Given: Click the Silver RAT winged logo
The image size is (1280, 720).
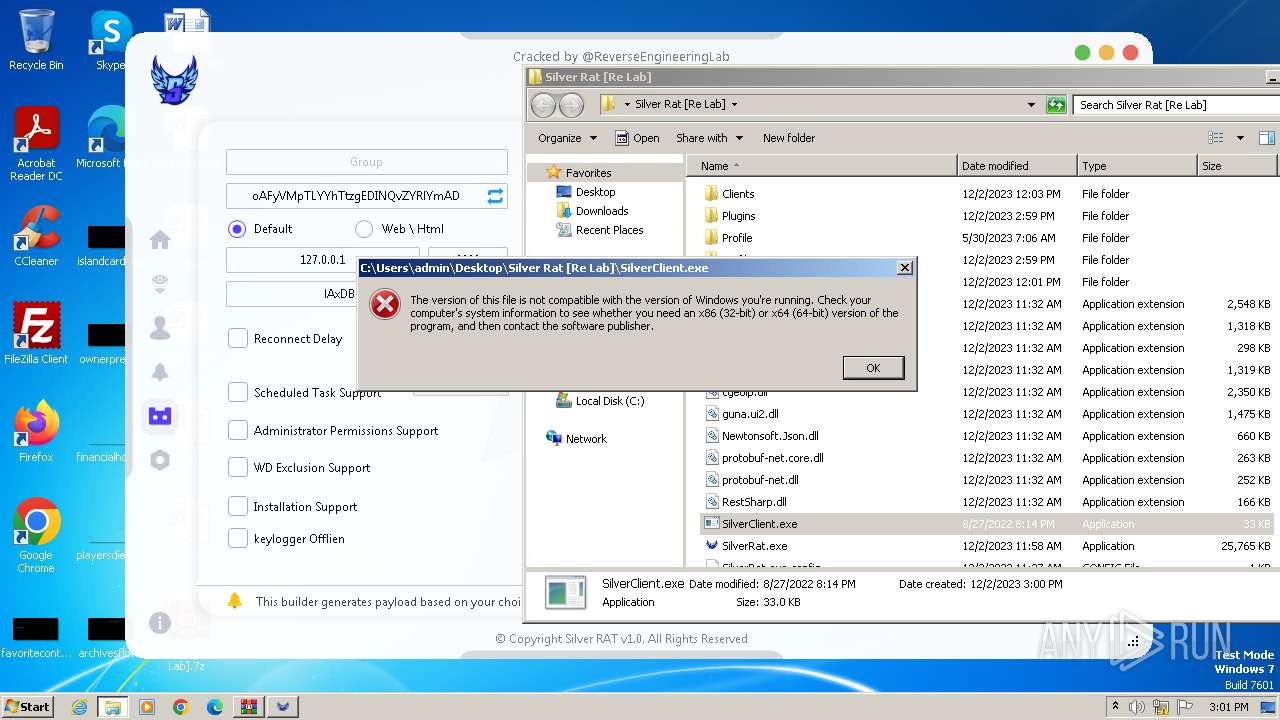Looking at the screenshot, I should click(x=174, y=80).
